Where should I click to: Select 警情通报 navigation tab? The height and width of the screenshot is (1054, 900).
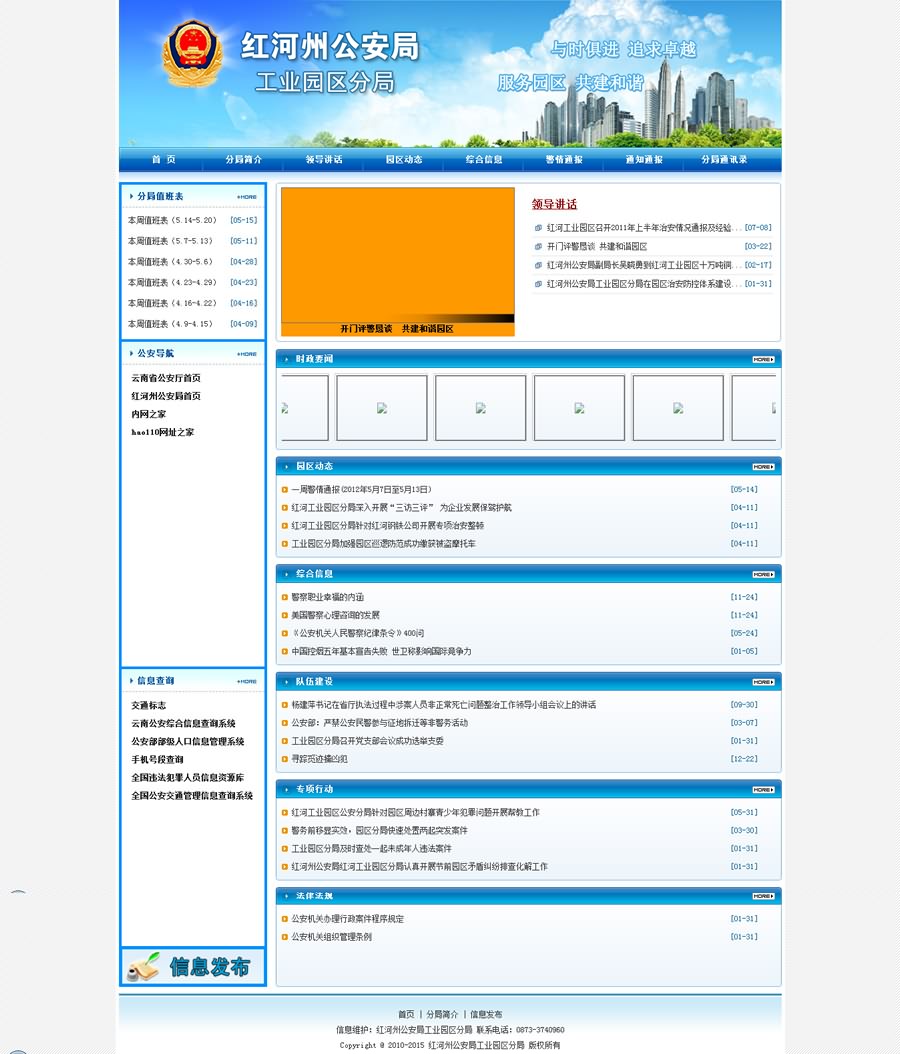(564, 159)
